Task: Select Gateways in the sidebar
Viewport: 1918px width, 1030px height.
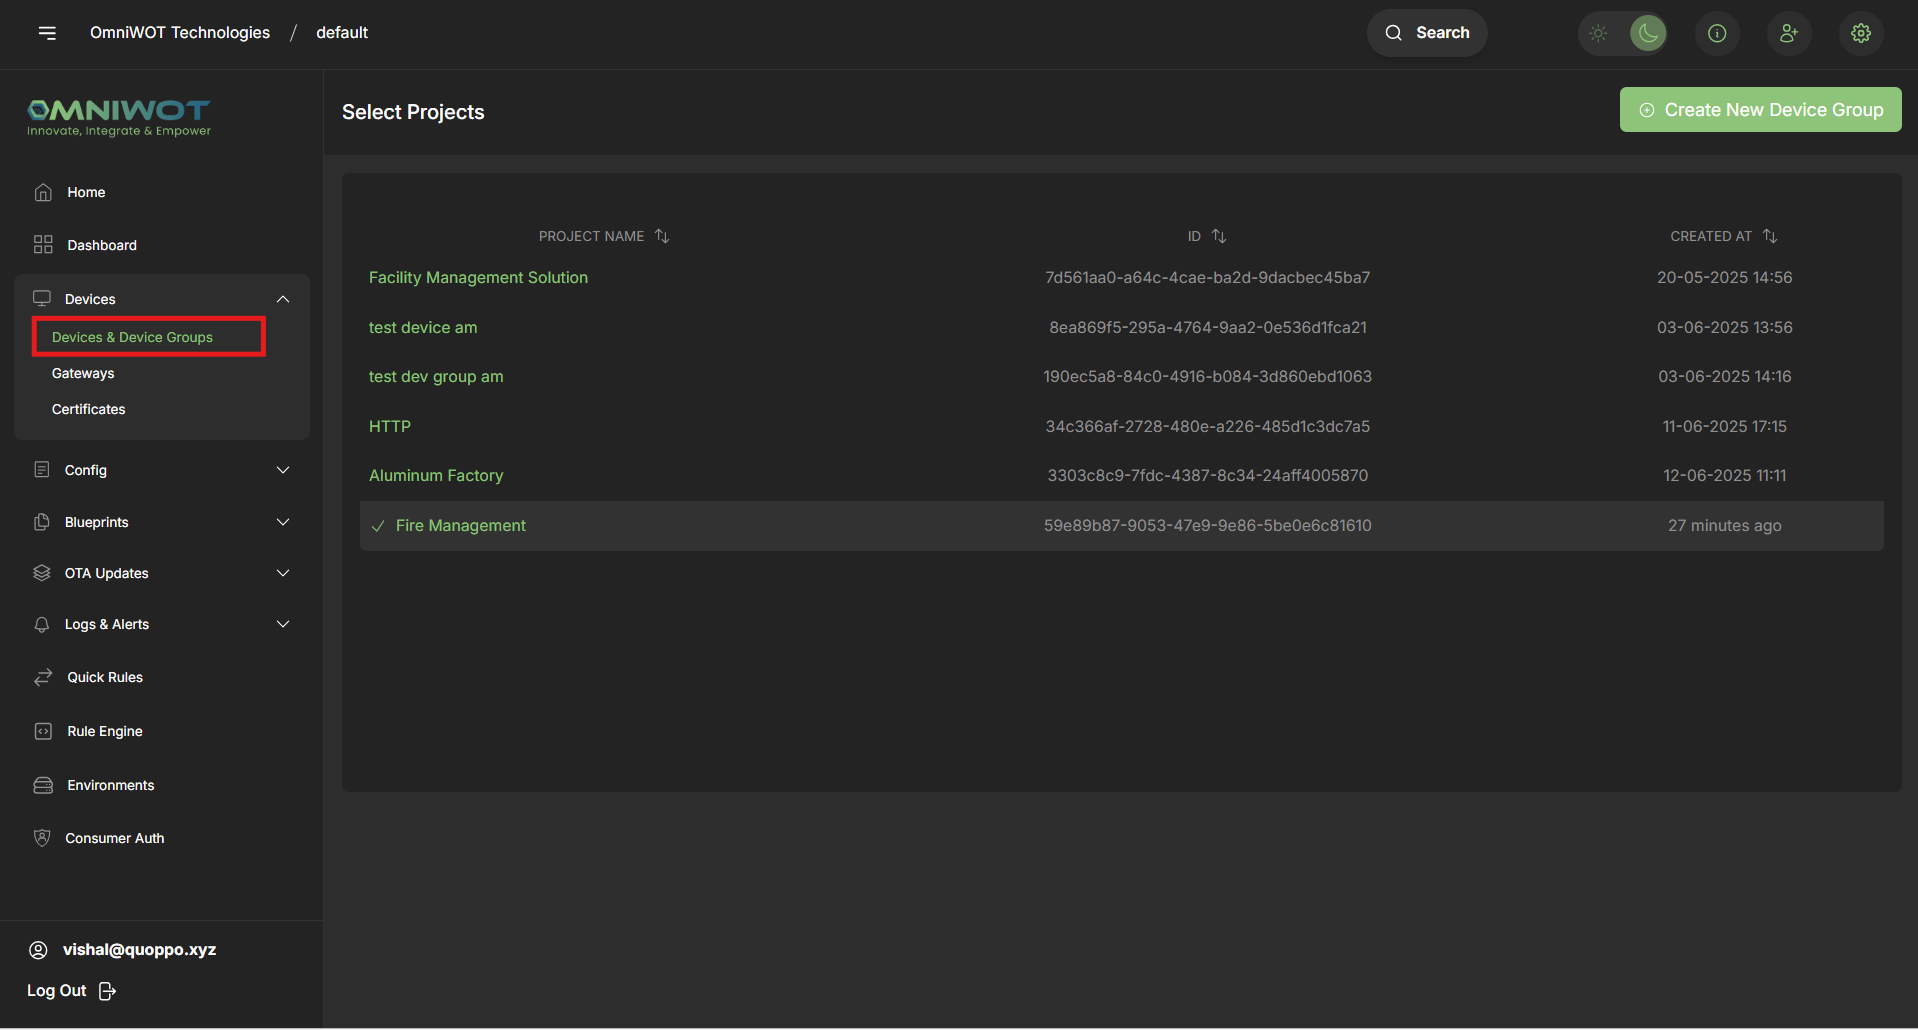Action: (83, 373)
